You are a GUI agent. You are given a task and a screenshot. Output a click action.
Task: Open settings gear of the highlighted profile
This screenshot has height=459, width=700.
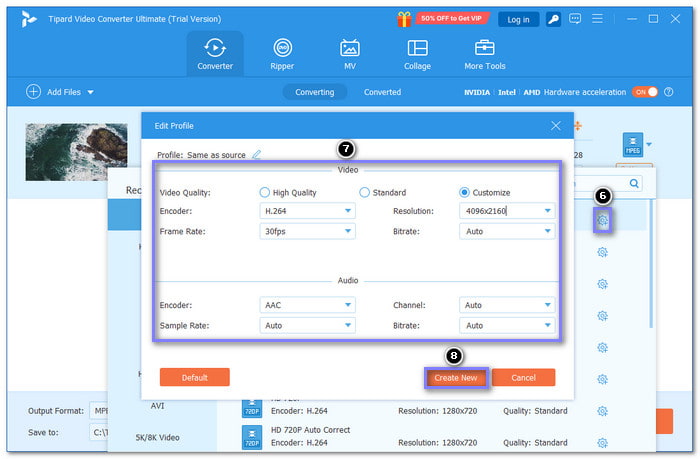602,220
